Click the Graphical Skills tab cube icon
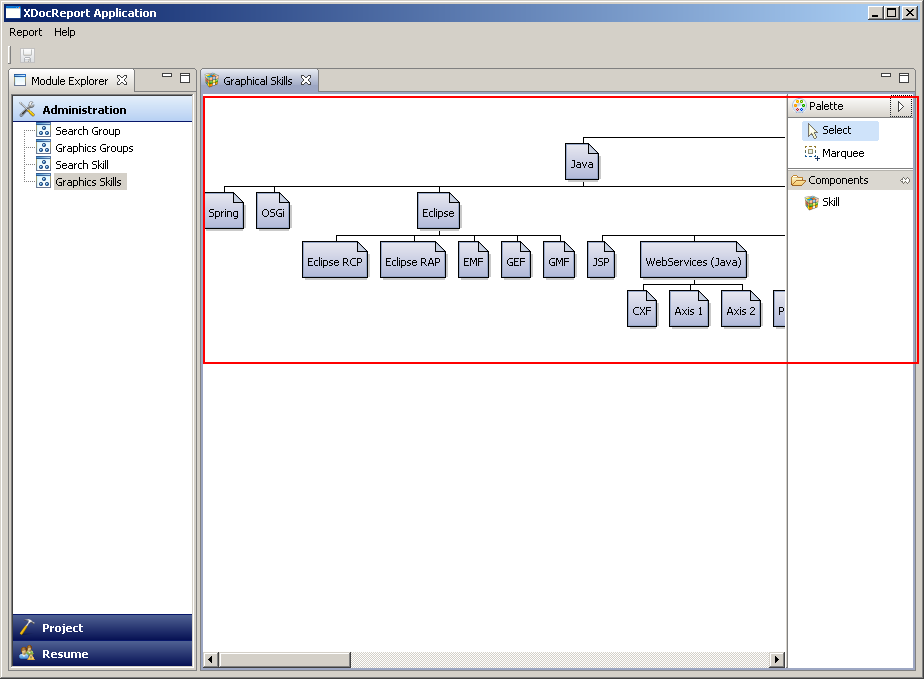The width and height of the screenshot is (924, 679). (x=212, y=80)
